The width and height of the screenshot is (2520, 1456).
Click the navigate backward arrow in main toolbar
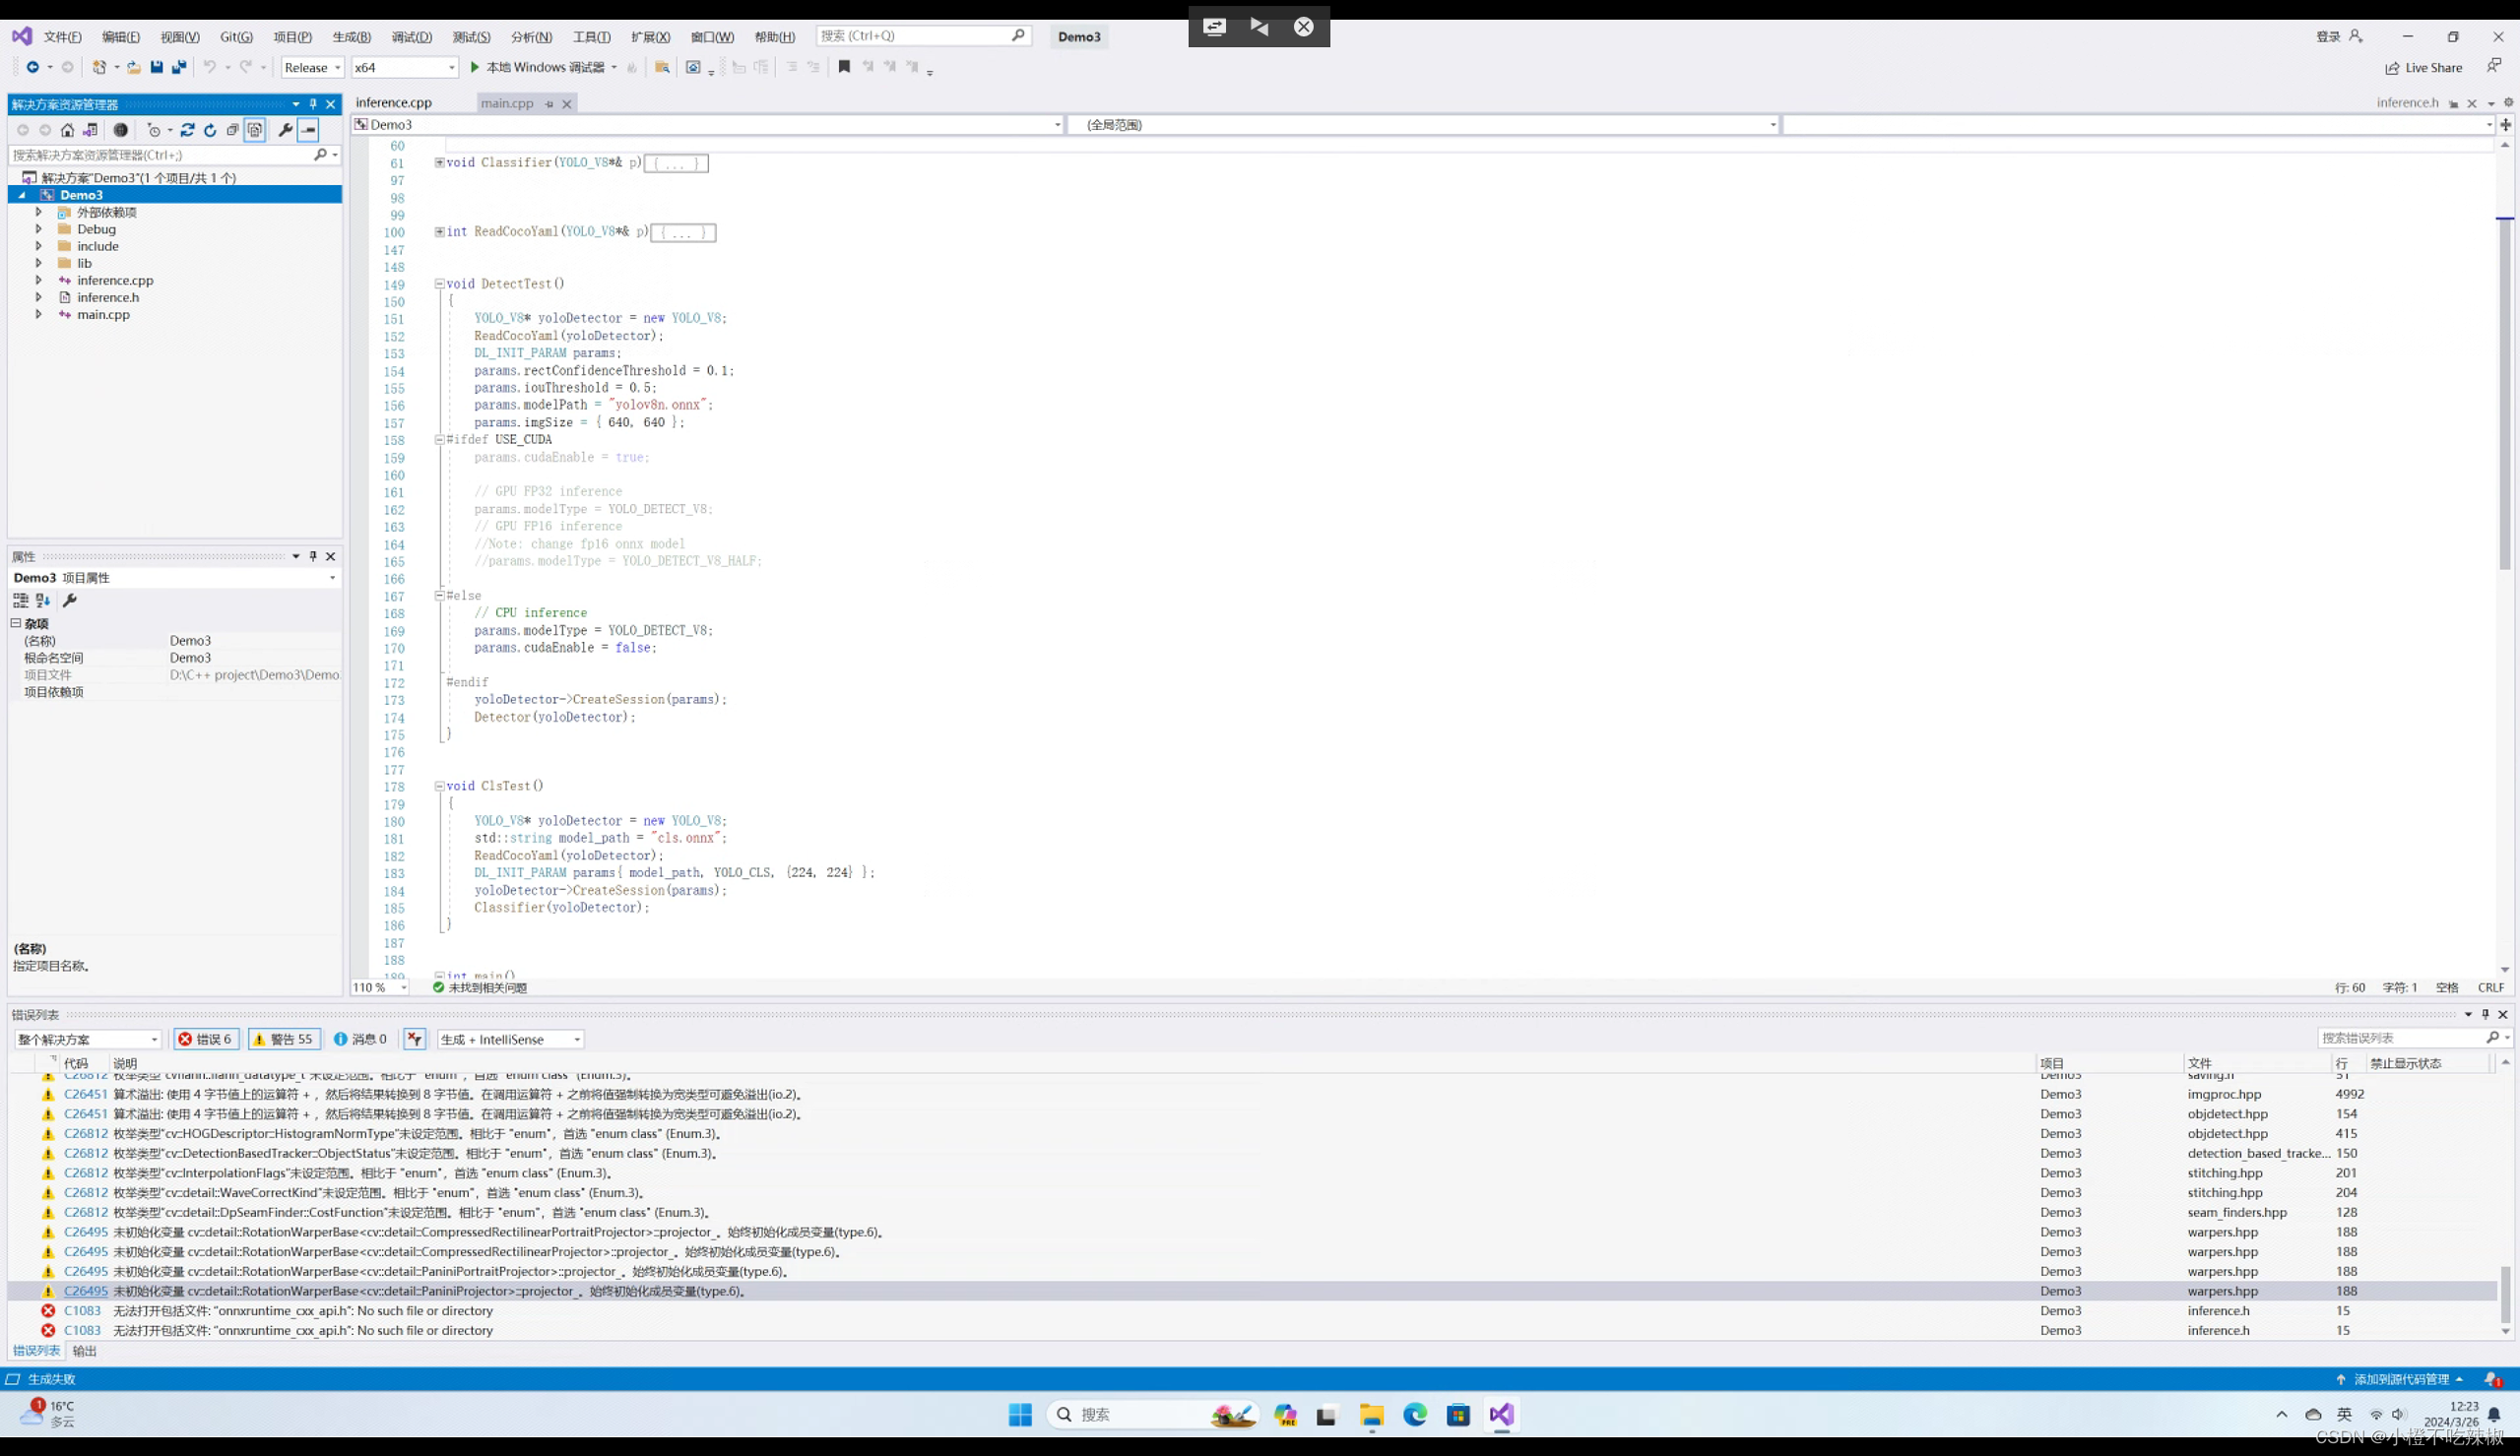pyautogui.click(x=32, y=67)
